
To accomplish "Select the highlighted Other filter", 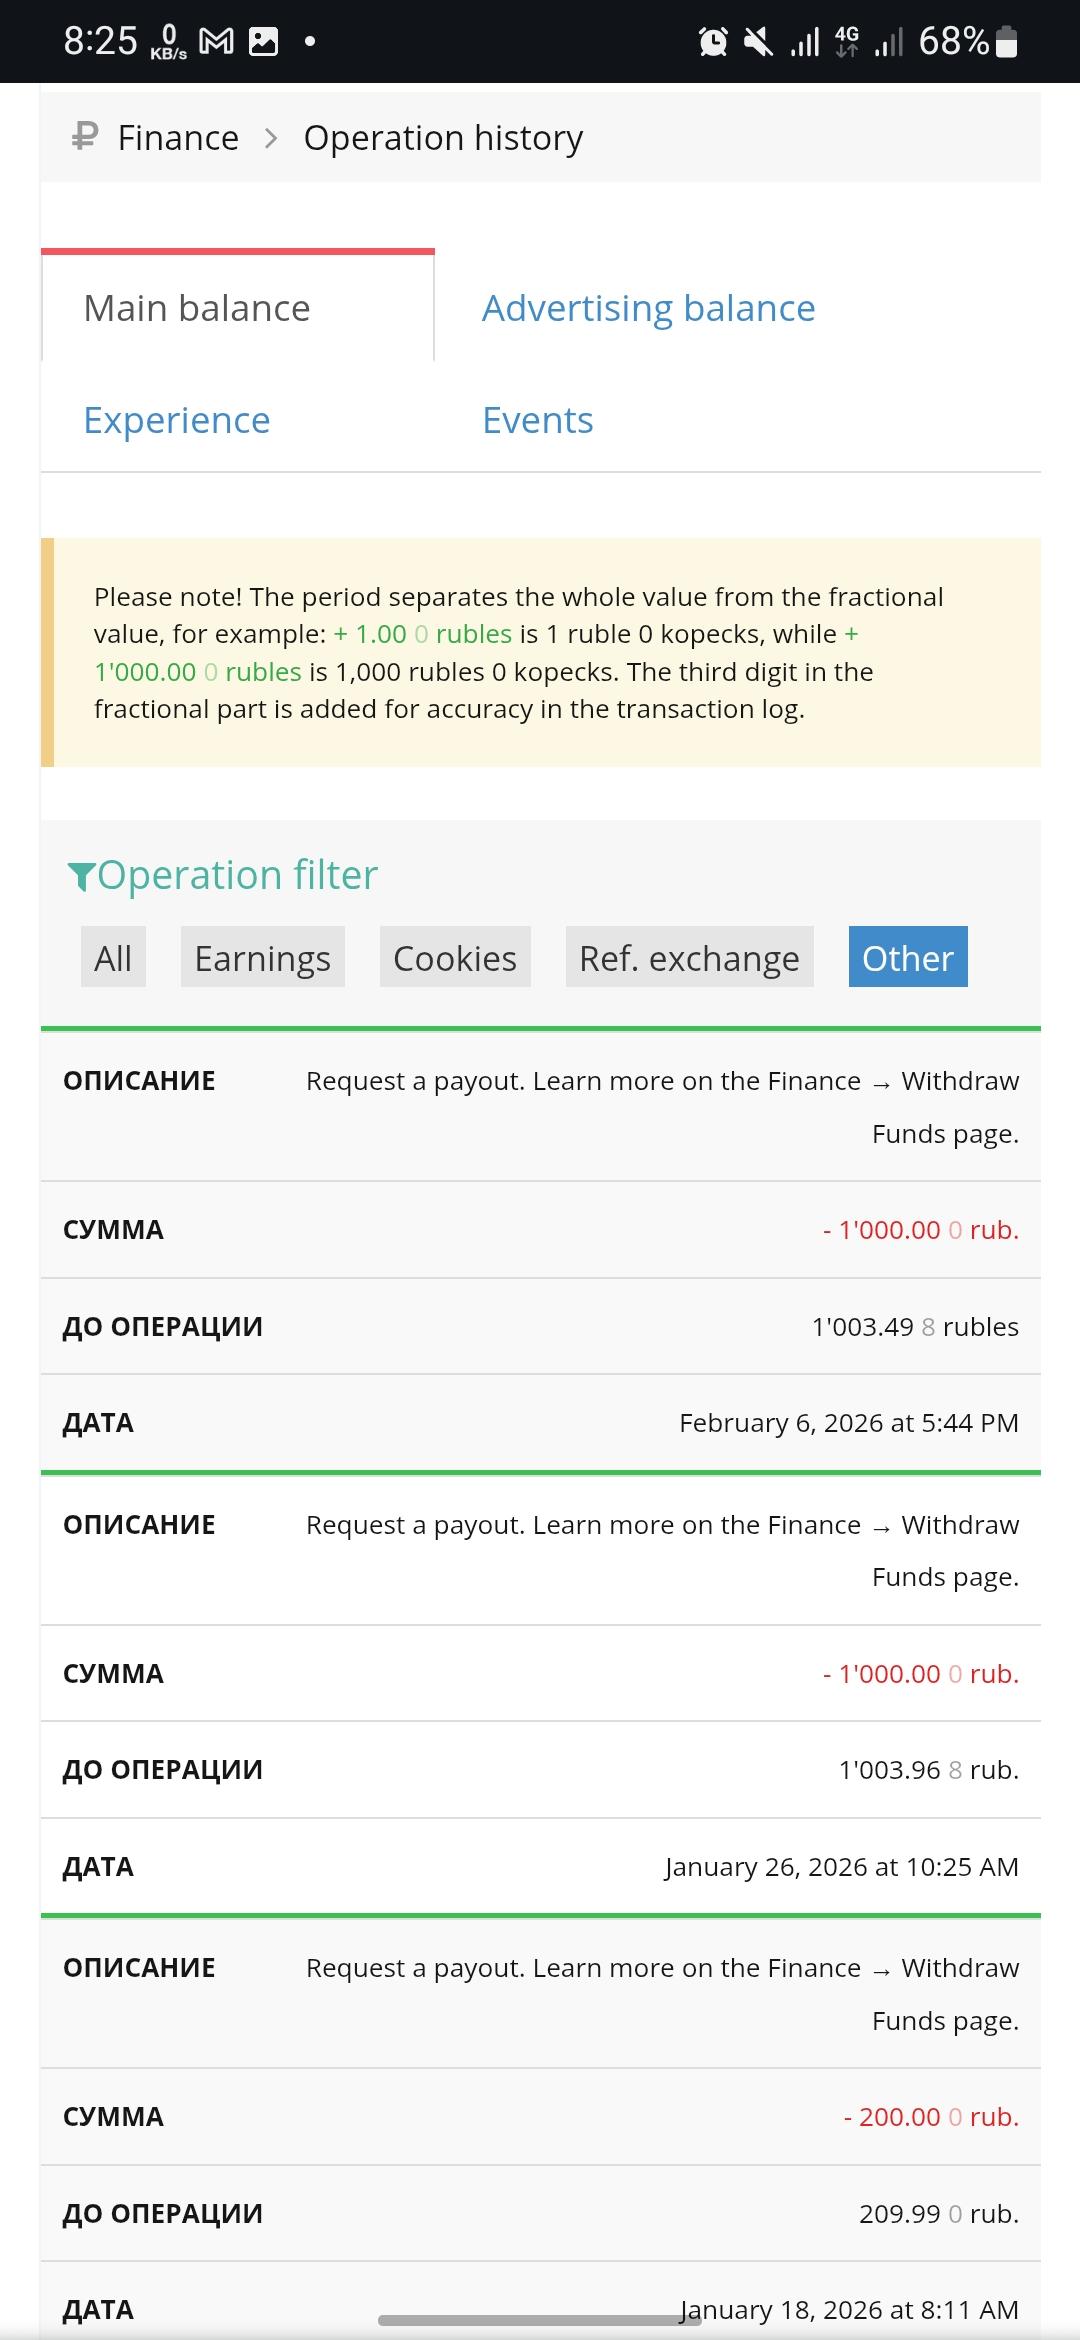I will 907,957.
